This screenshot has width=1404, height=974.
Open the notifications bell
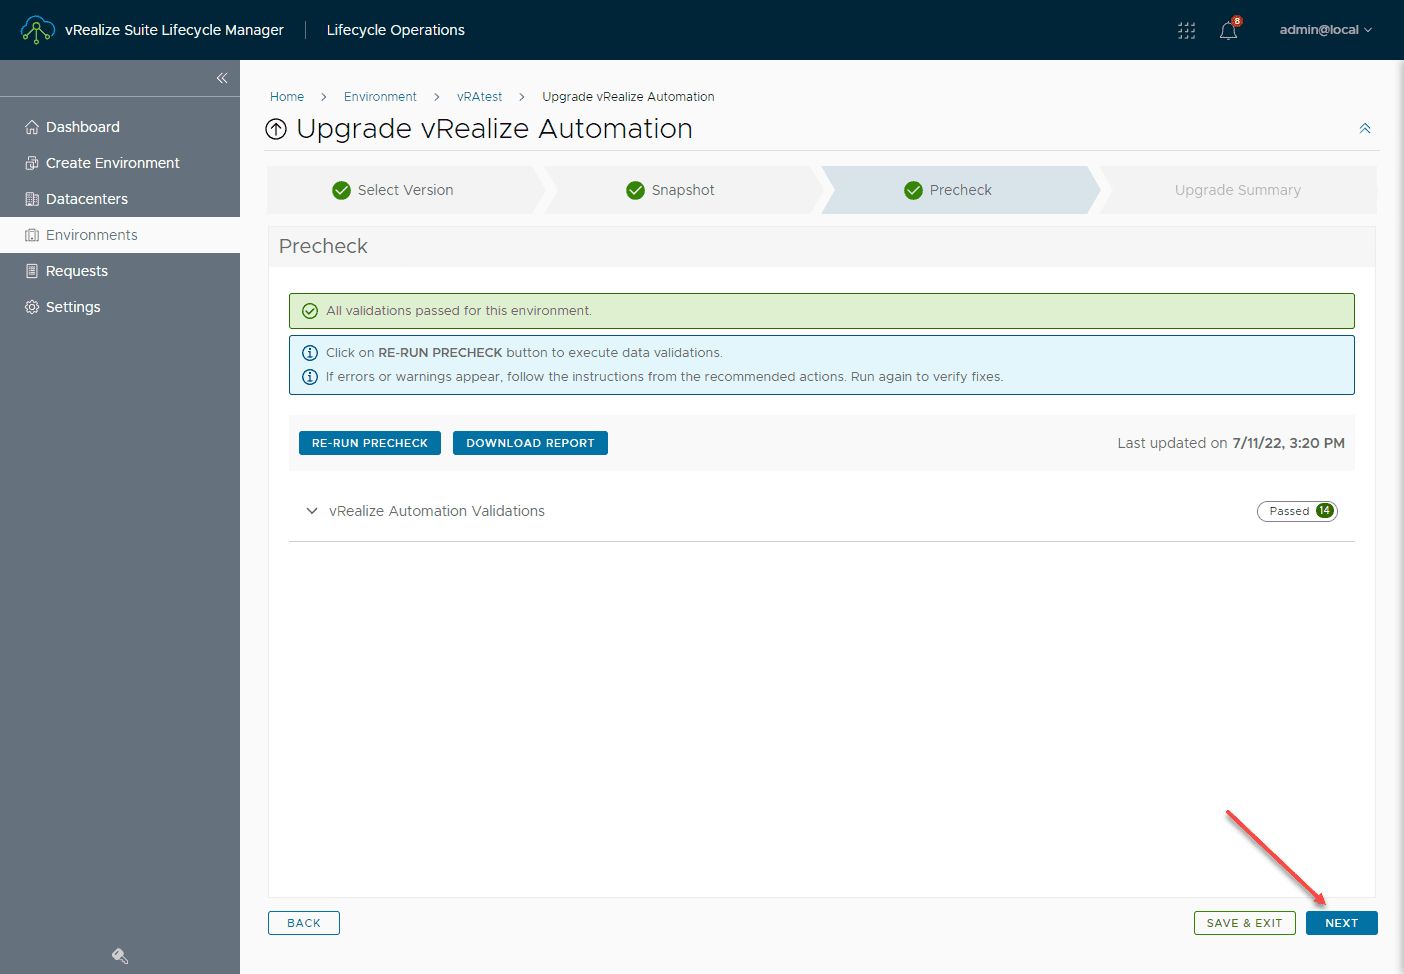1228,30
